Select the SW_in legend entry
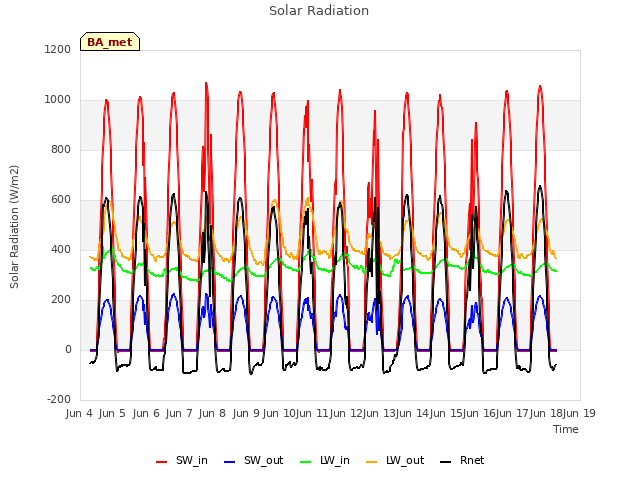 tap(182, 460)
